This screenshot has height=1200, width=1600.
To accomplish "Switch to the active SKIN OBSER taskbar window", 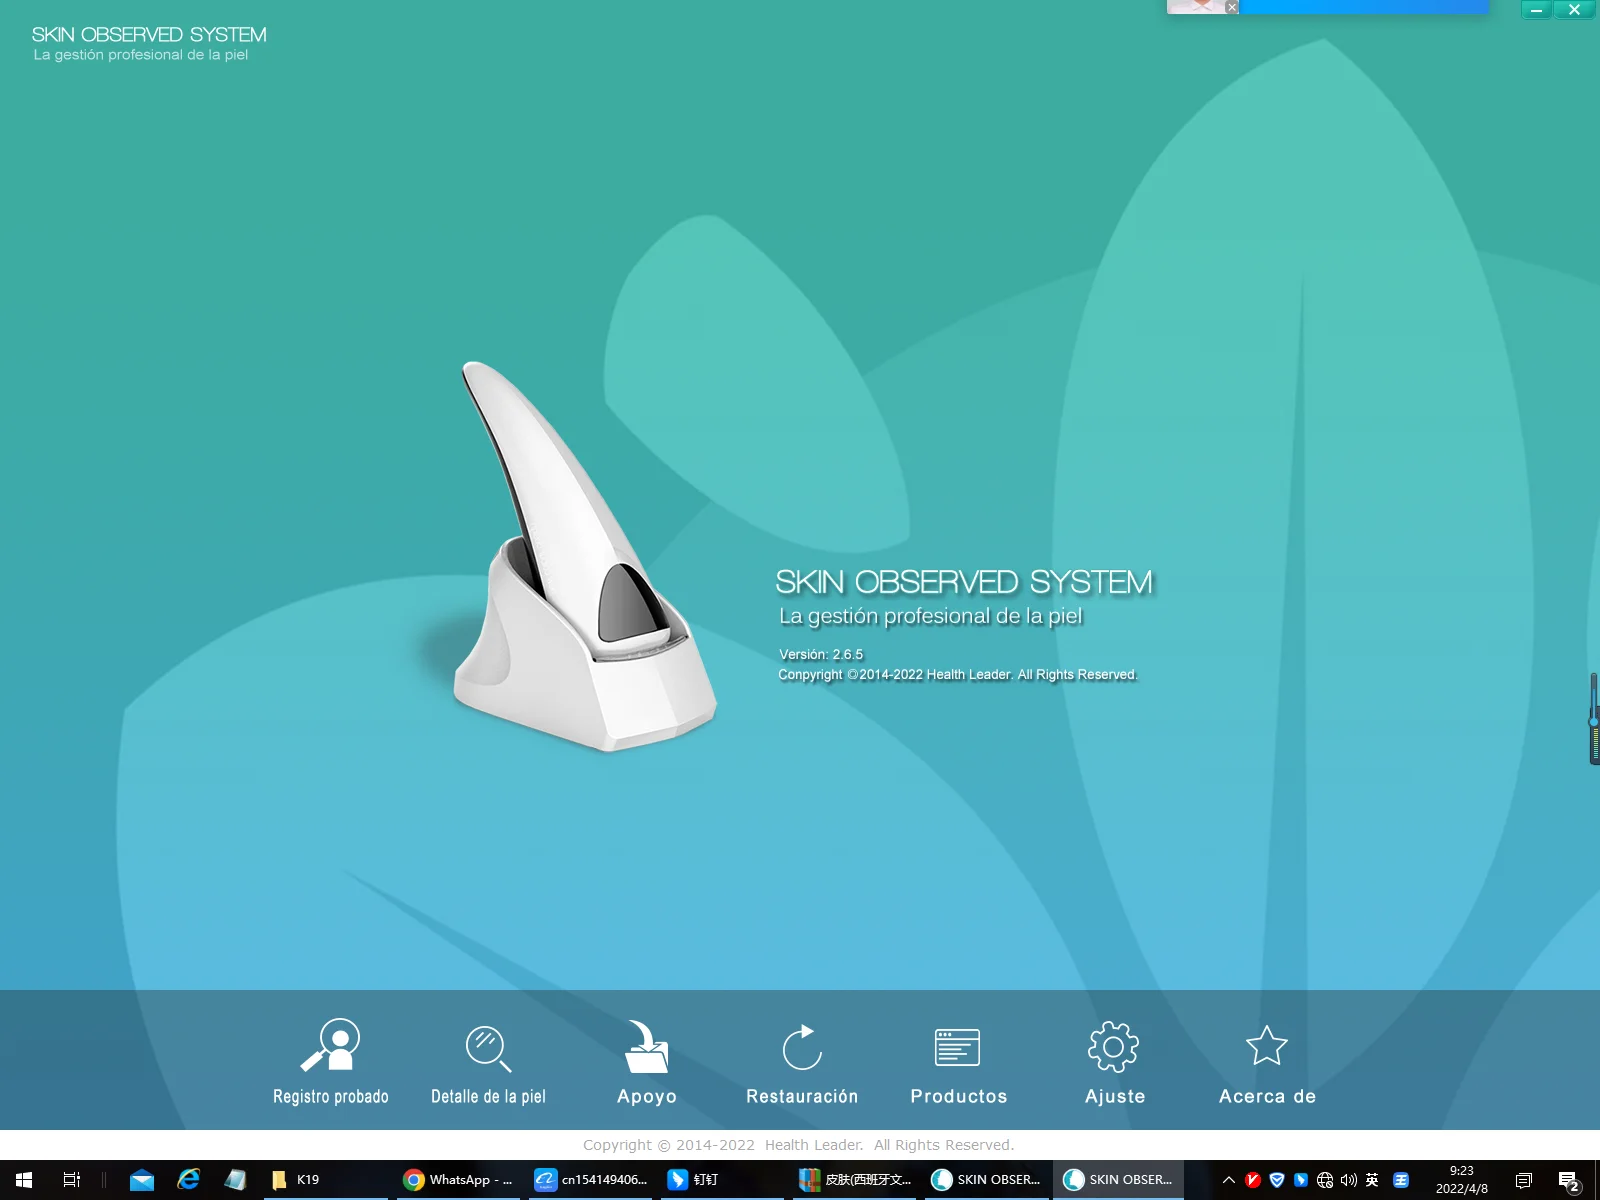I will [x=1118, y=1180].
